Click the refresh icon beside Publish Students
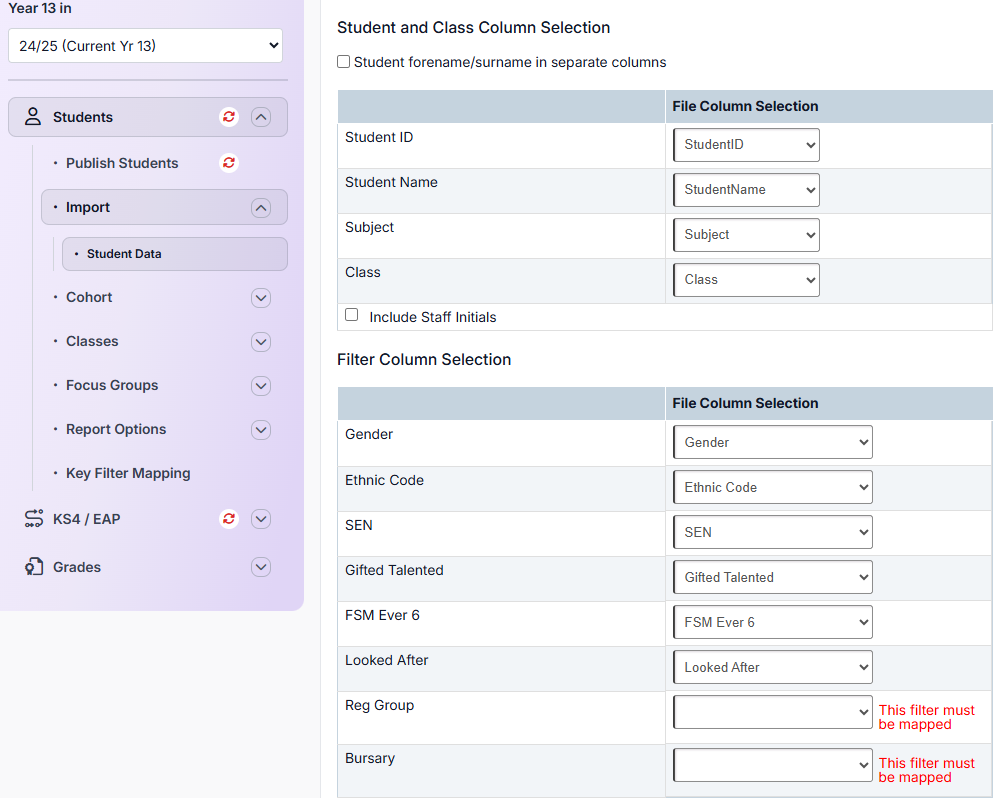This screenshot has height=798, width=1007. [x=229, y=163]
